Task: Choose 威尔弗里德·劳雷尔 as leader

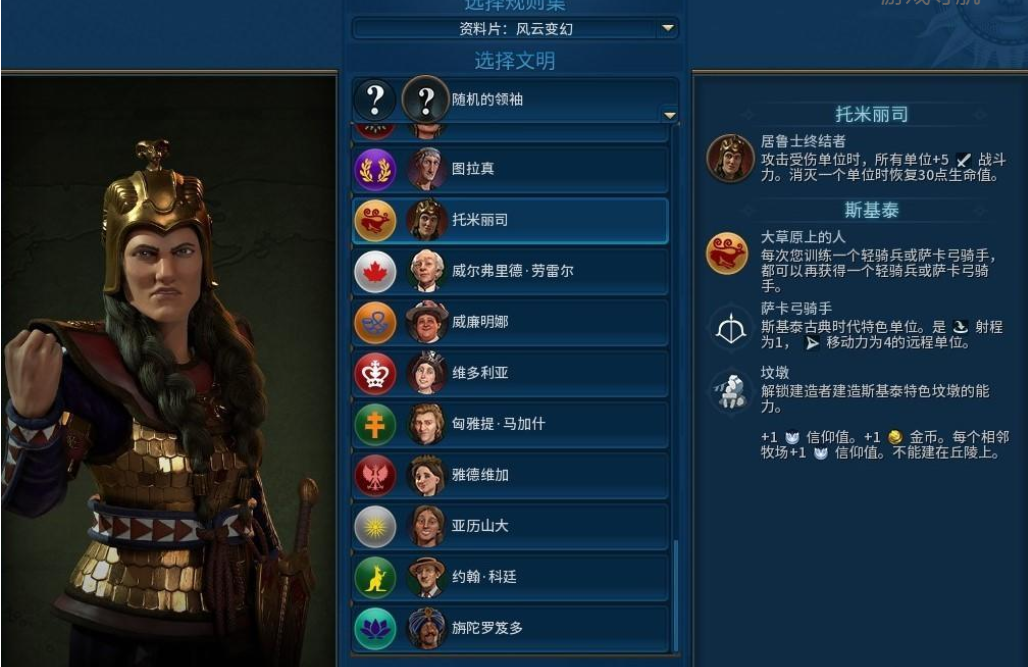Action: pyautogui.click(x=511, y=272)
